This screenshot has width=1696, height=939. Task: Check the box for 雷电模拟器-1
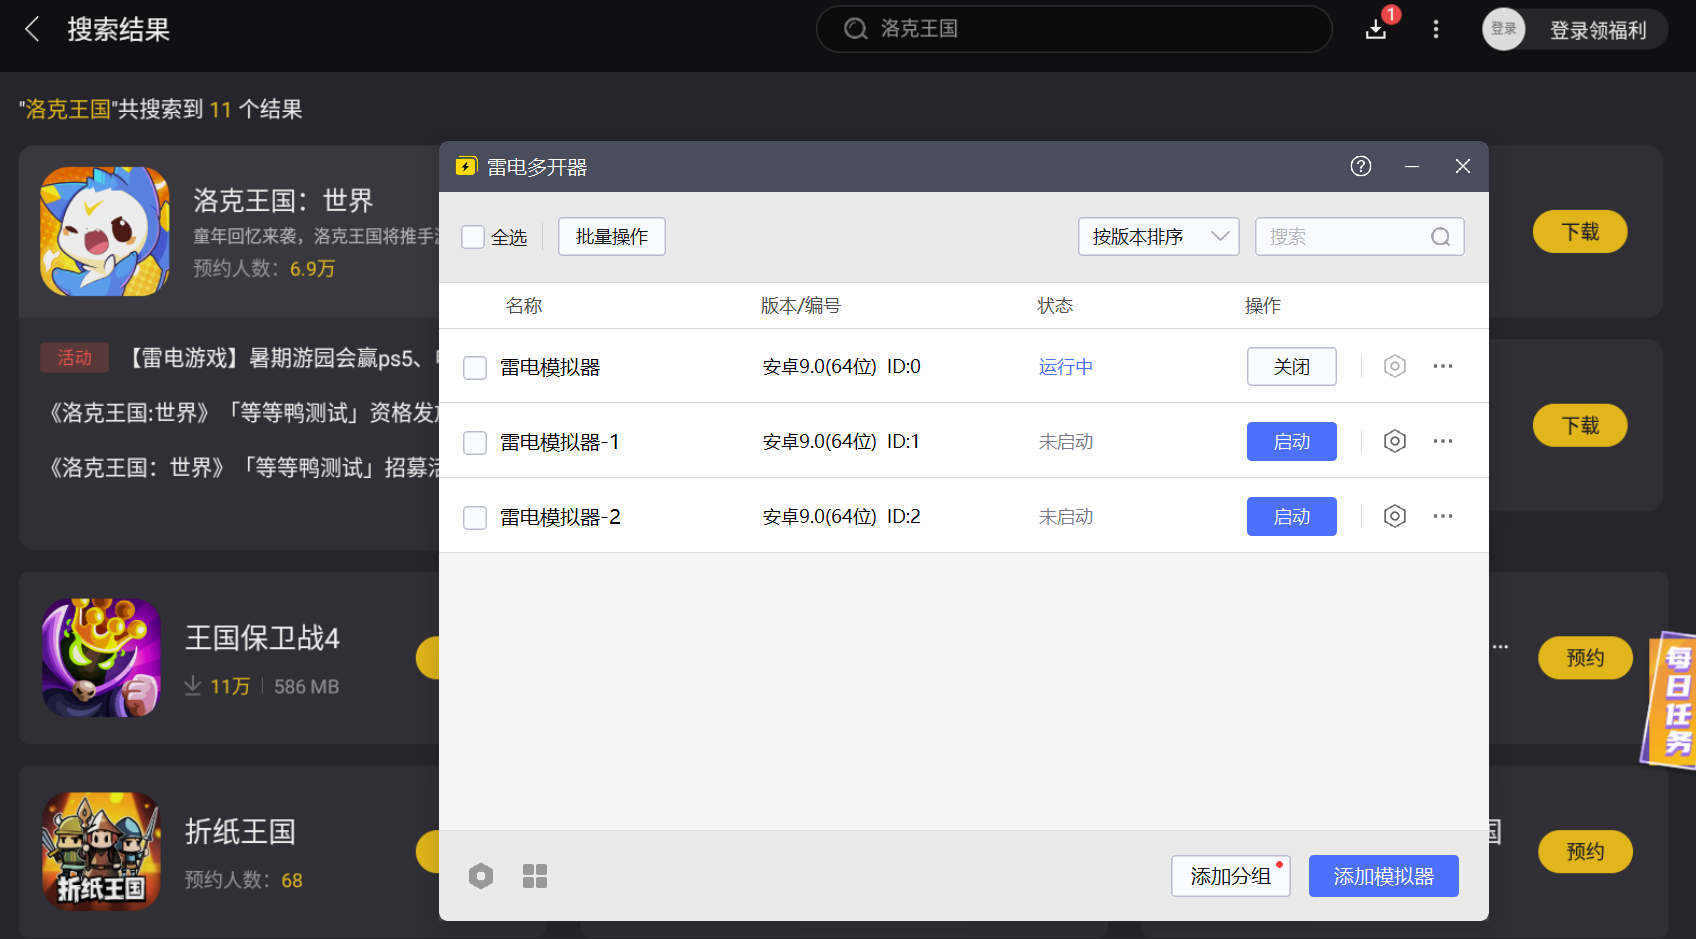475,442
